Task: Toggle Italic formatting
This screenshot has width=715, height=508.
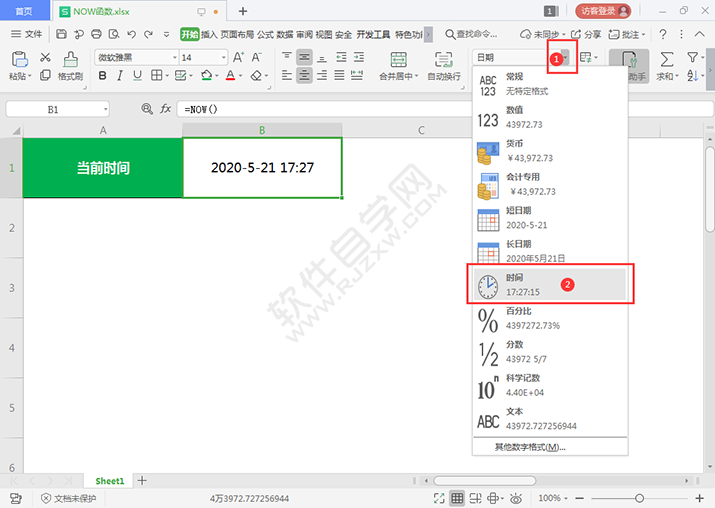Action: [x=120, y=75]
